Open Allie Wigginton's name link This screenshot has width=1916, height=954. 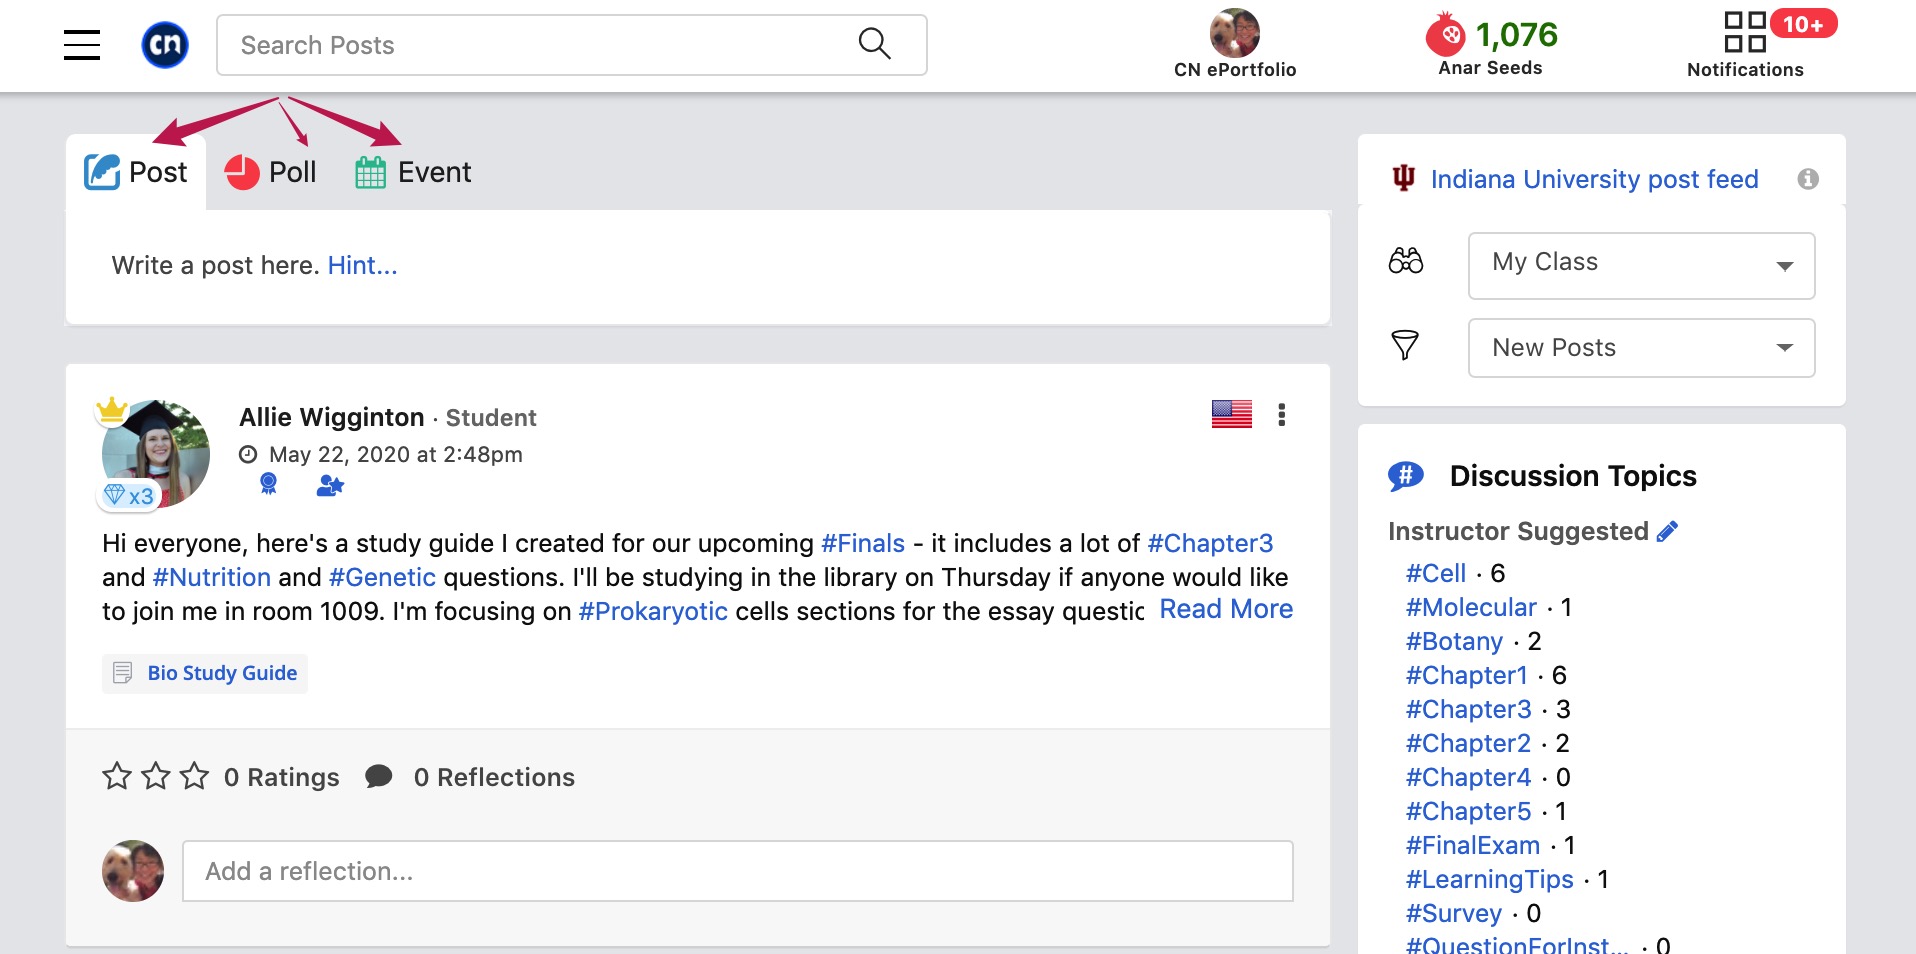(332, 417)
